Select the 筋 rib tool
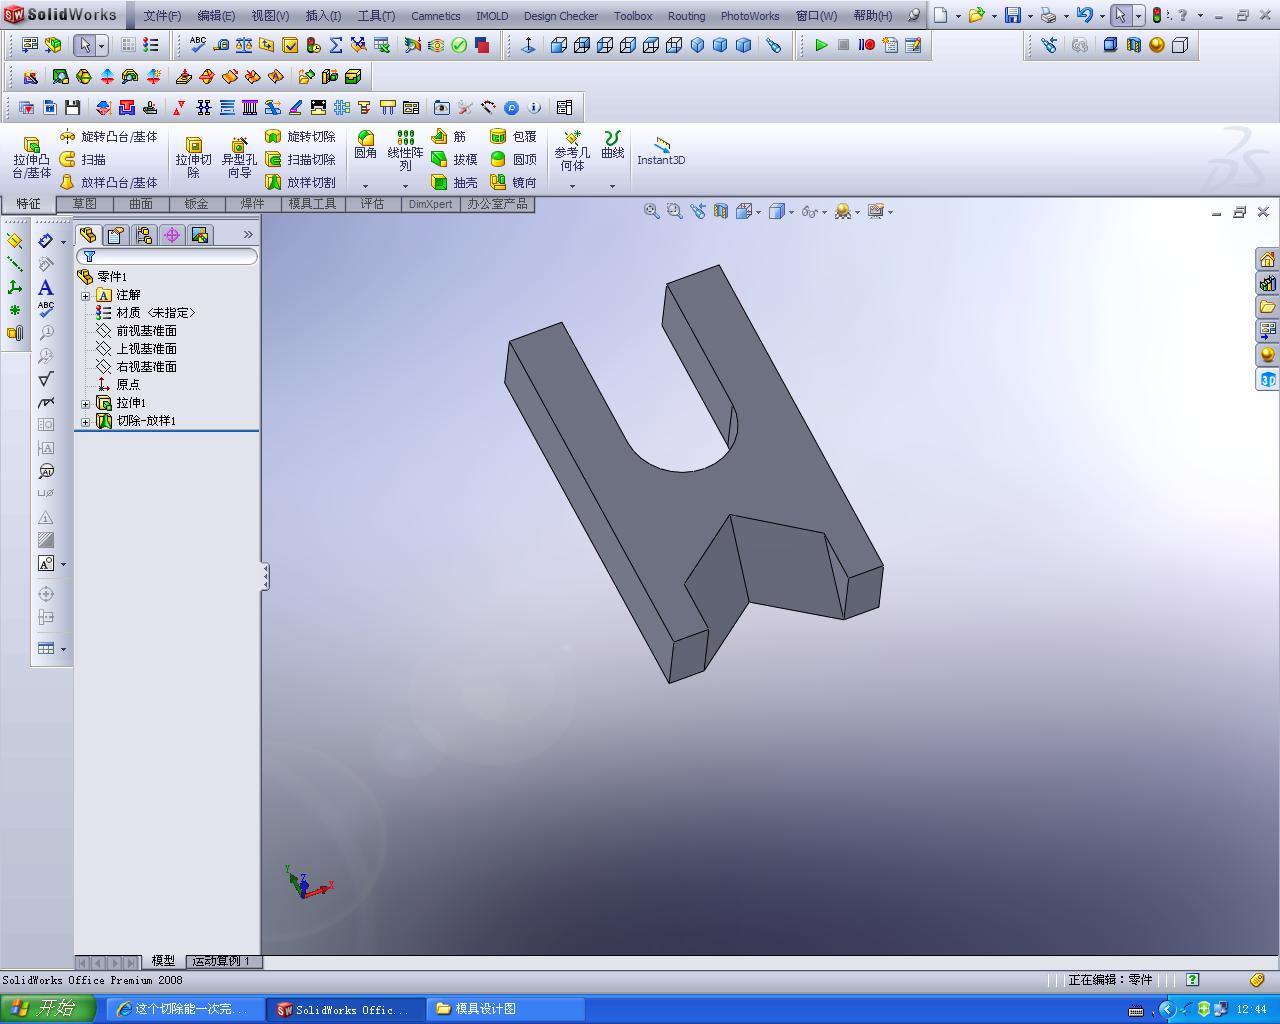 (449, 136)
